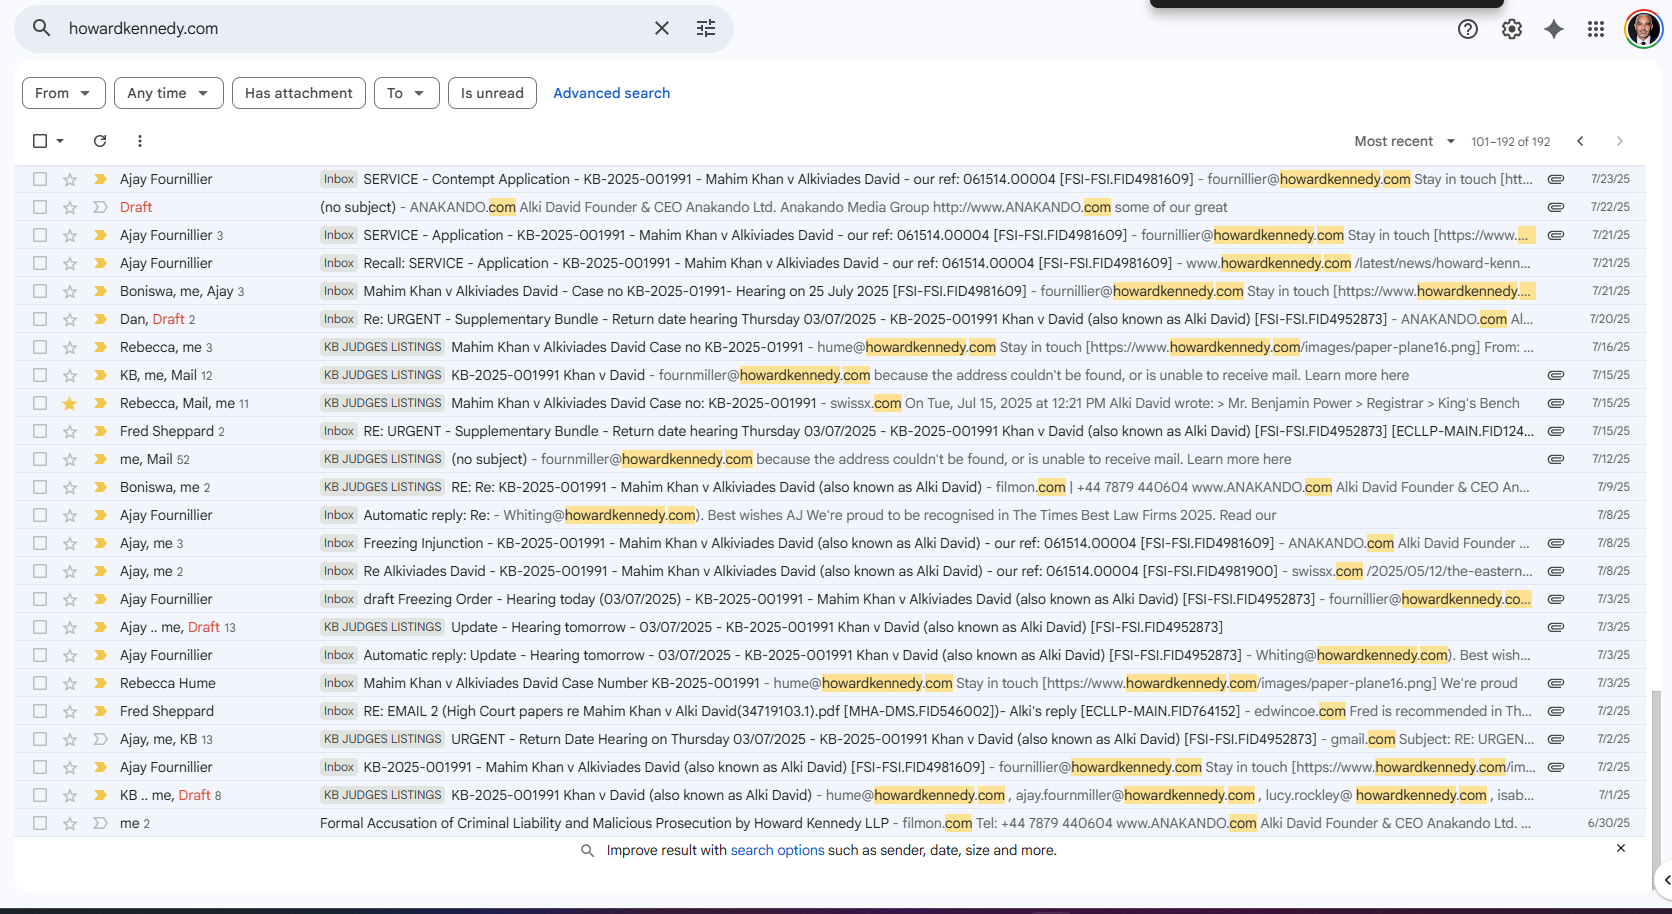The image size is (1672, 914).
Task: Refresh the email list
Action: (100, 141)
